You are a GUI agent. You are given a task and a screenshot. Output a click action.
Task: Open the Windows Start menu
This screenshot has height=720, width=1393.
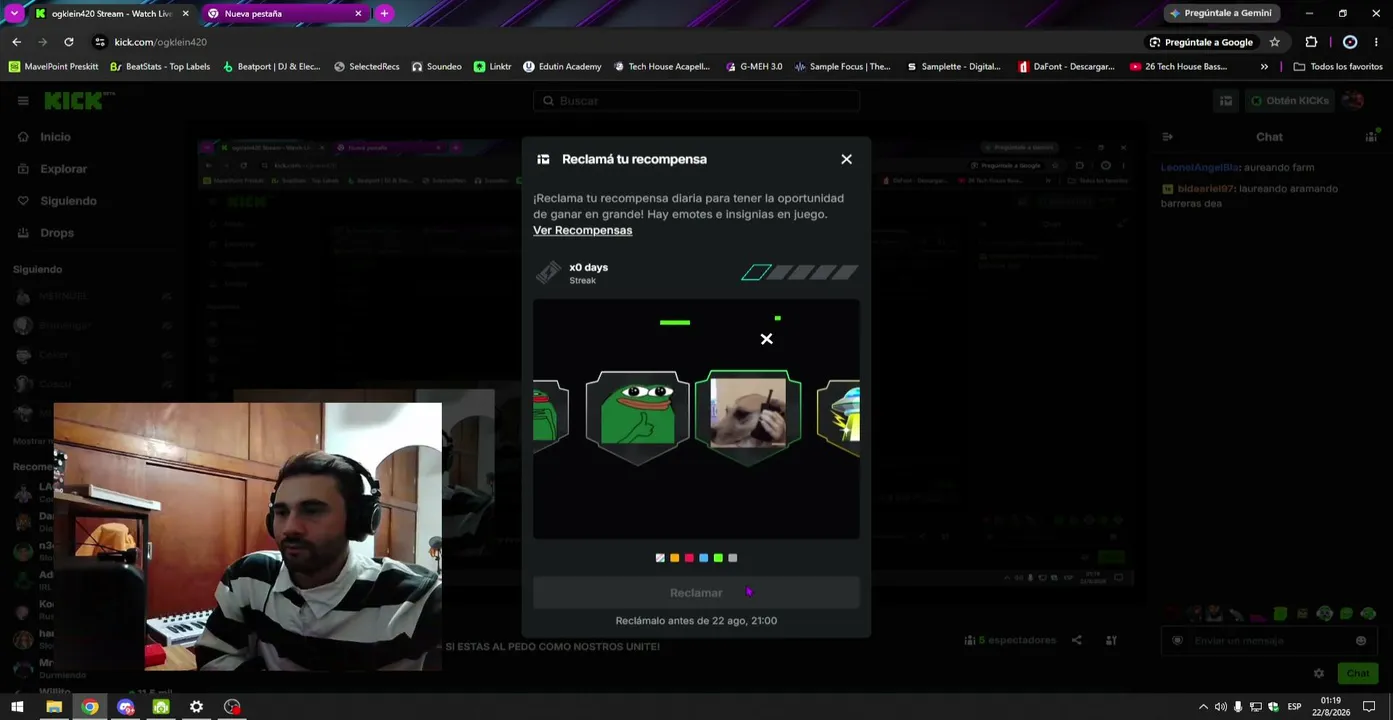tap(17, 707)
